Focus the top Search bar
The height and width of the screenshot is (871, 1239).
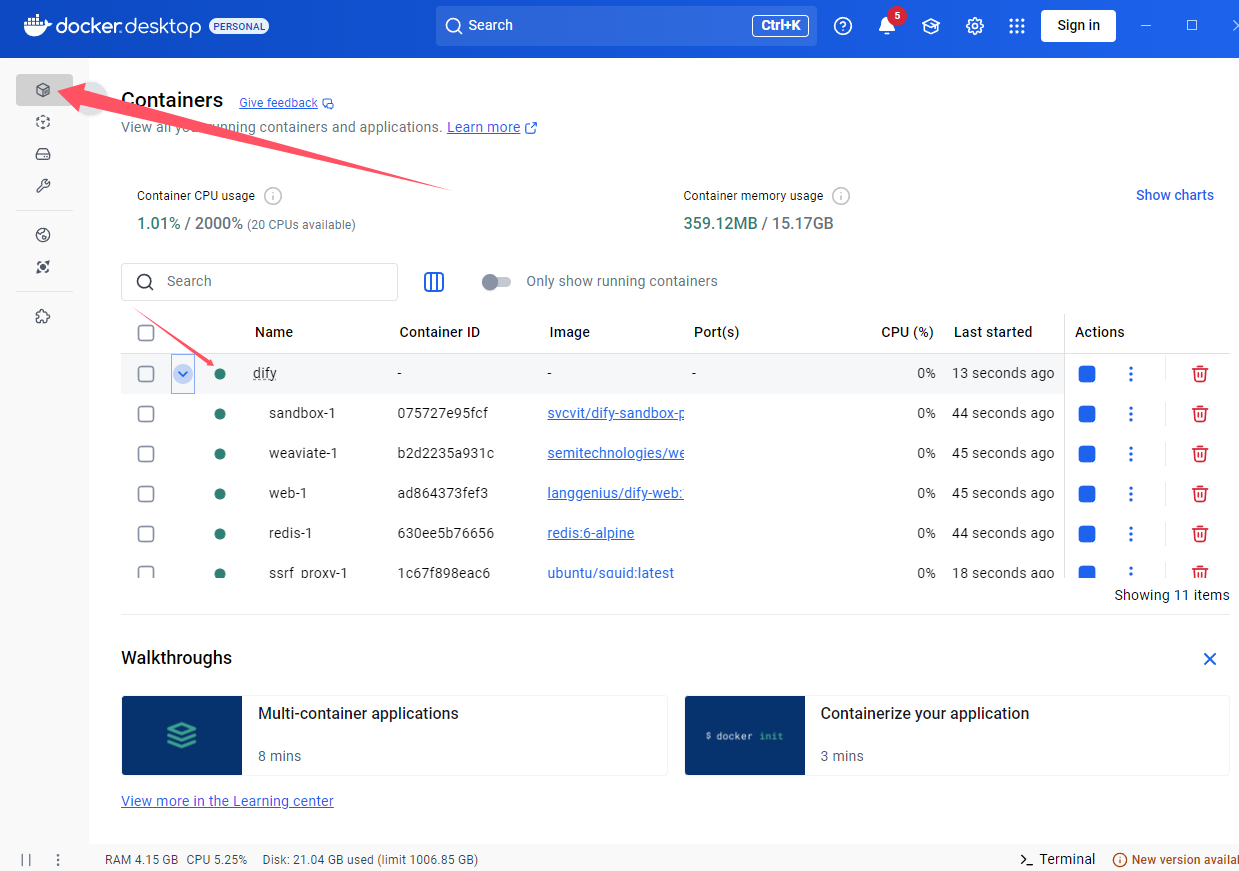point(626,26)
